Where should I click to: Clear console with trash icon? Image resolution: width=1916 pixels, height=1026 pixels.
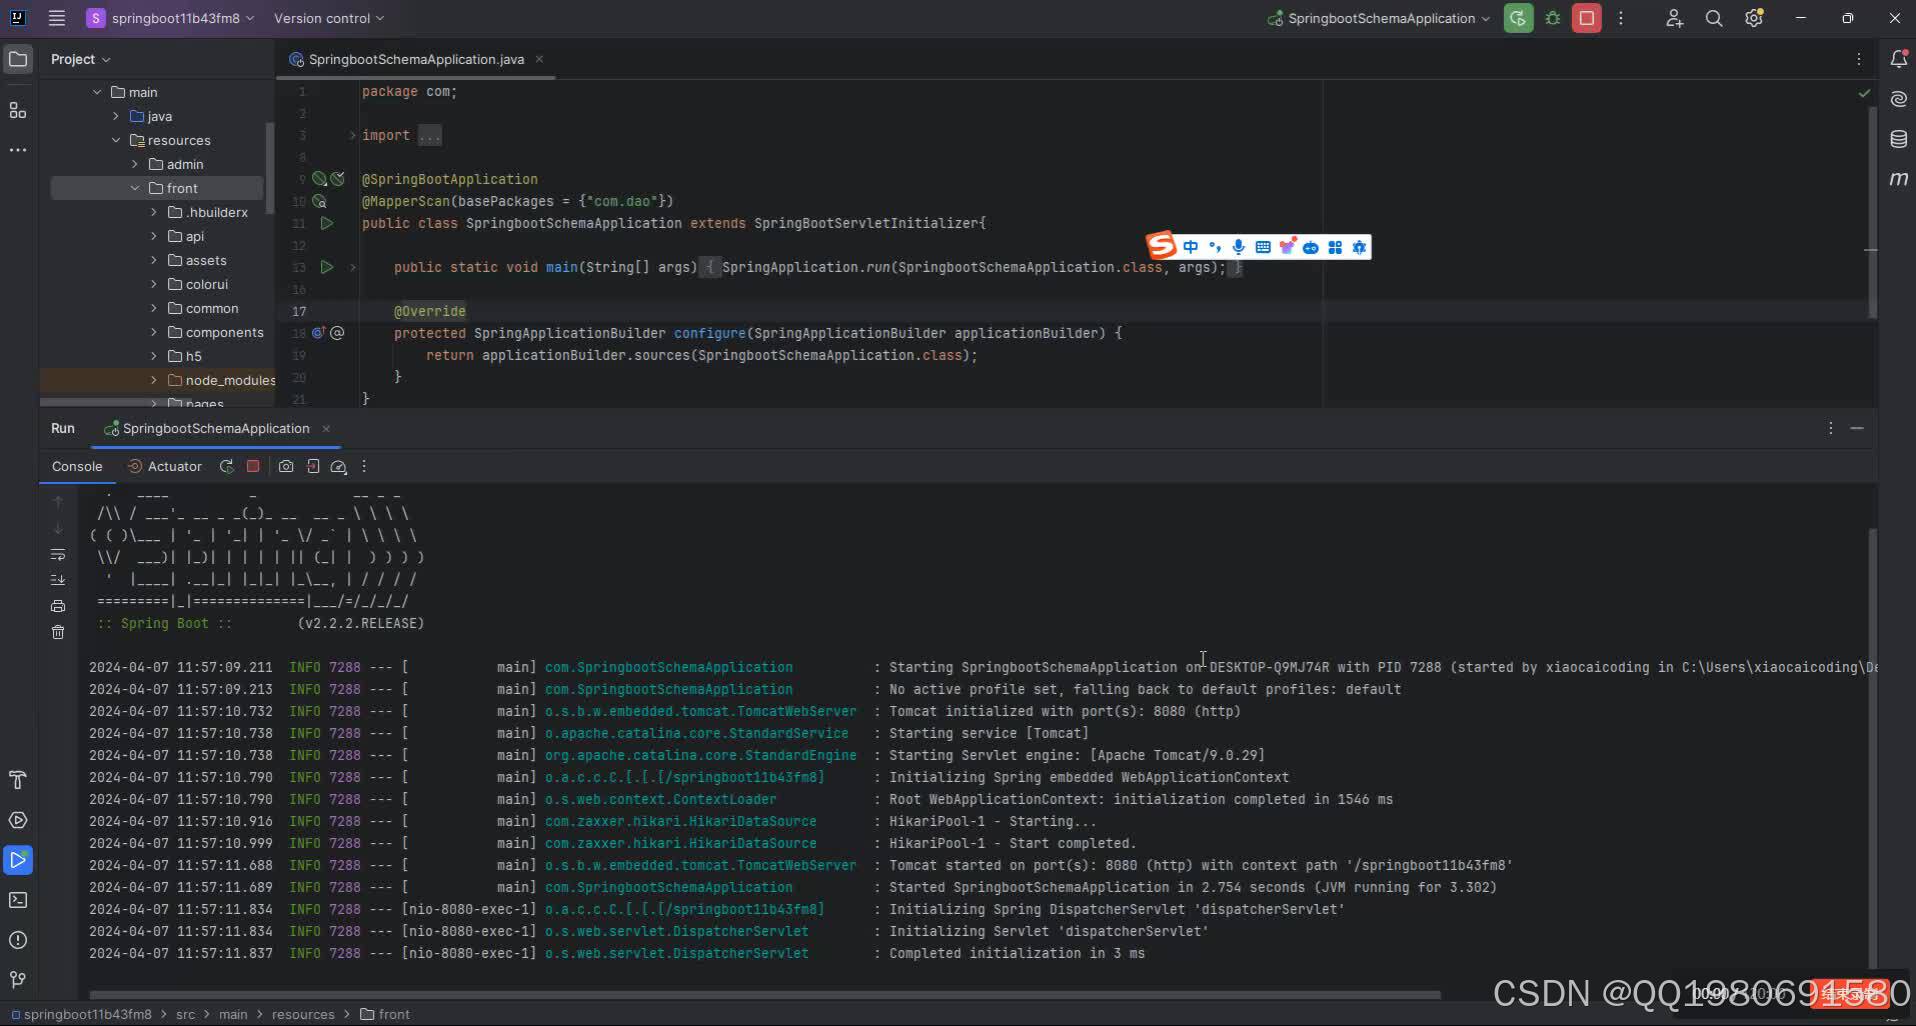pyautogui.click(x=58, y=632)
